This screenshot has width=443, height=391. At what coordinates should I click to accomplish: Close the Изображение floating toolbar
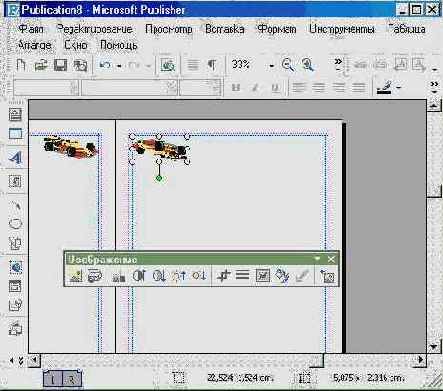click(x=331, y=259)
